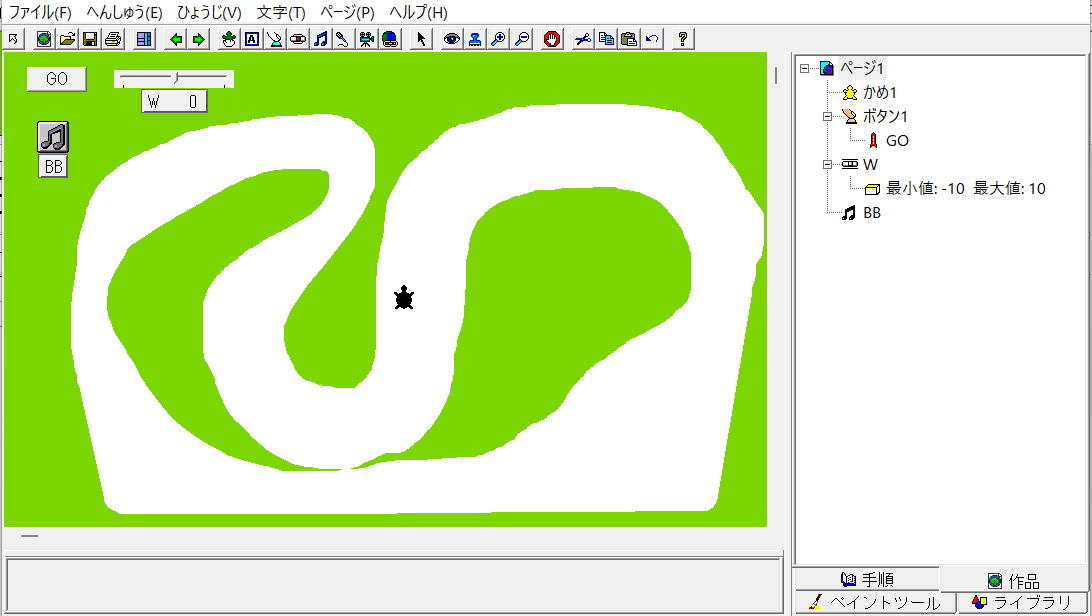The image size is (1092, 616).
Task: Click the page layout grid icon
Action: click(x=144, y=39)
